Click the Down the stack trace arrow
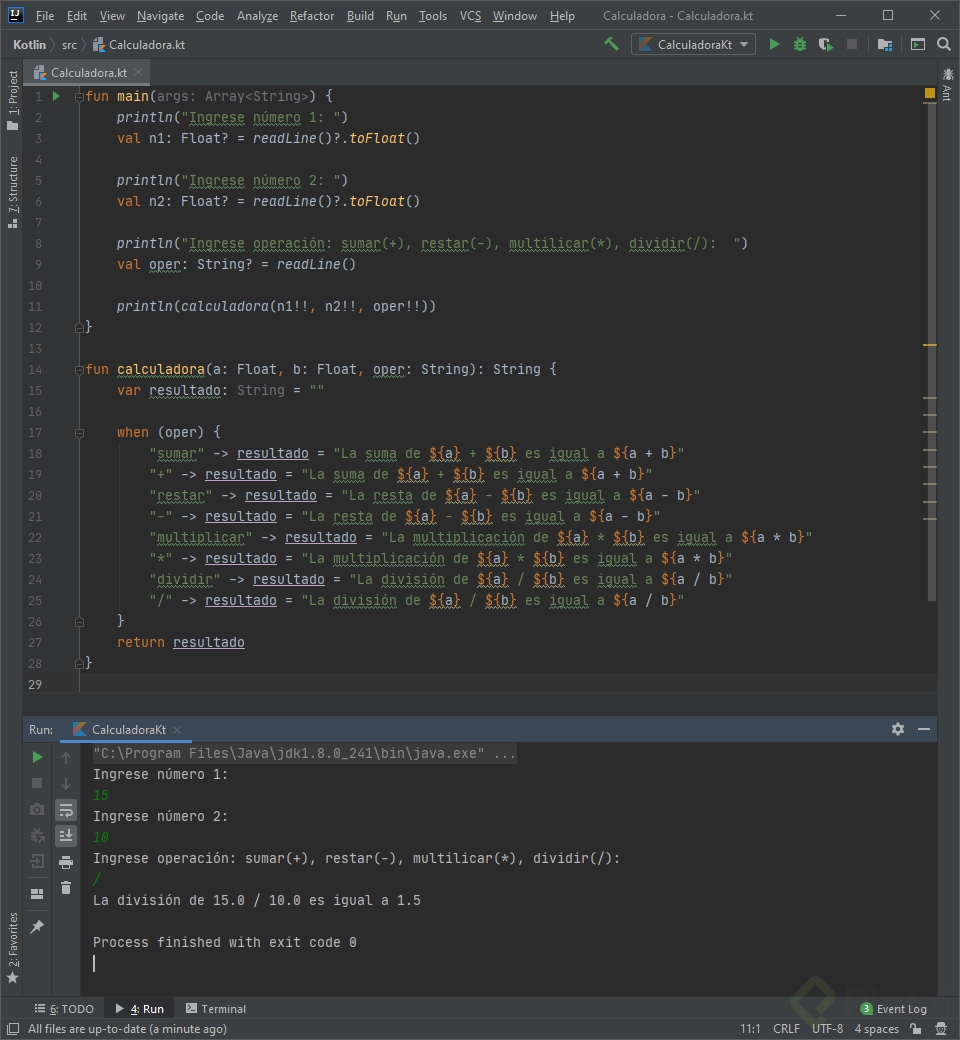The height and width of the screenshot is (1040, 960). click(x=66, y=783)
